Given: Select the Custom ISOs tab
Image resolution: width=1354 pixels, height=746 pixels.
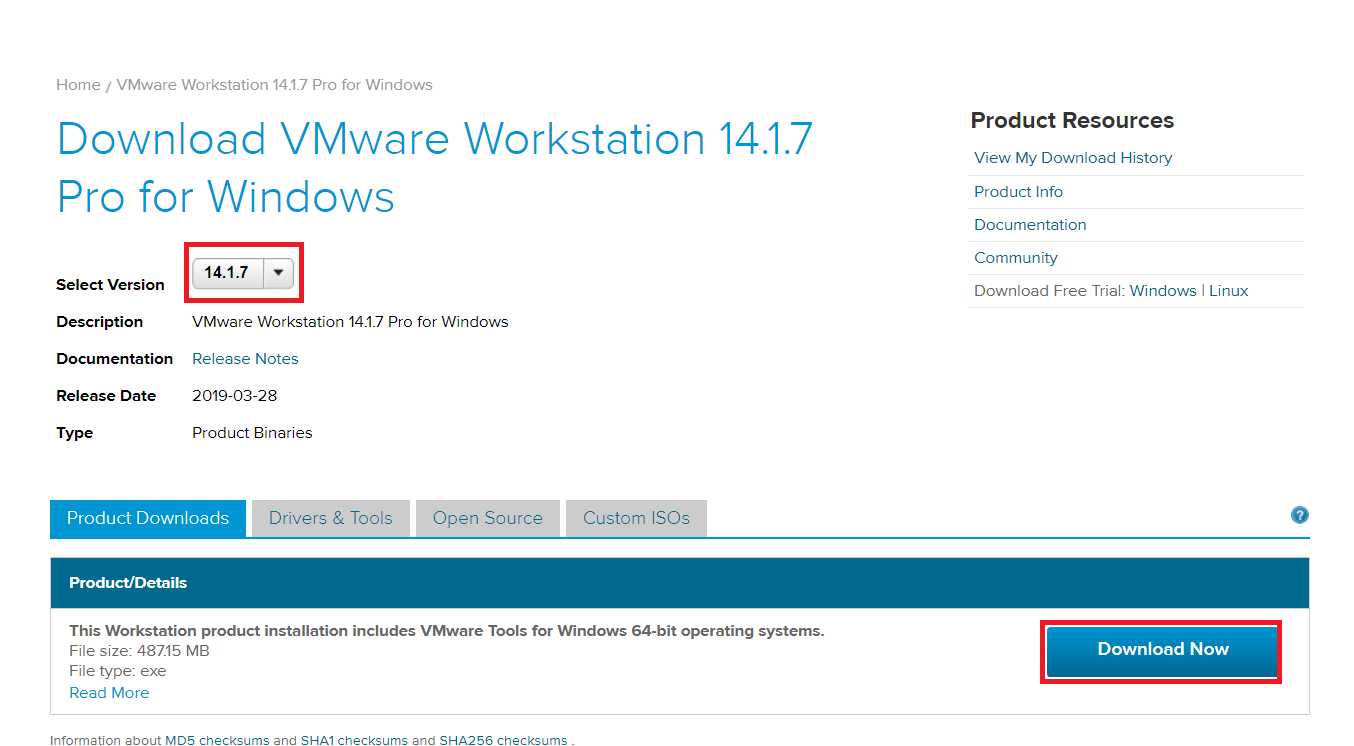Looking at the screenshot, I should (x=636, y=518).
